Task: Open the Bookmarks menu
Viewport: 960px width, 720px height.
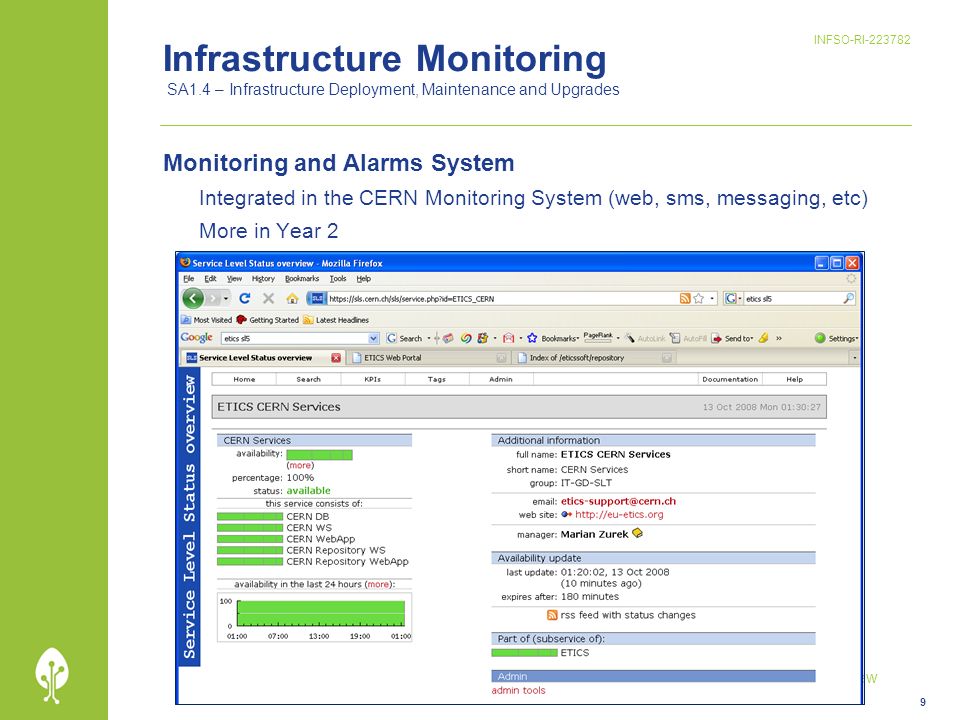Action: pyautogui.click(x=302, y=279)
